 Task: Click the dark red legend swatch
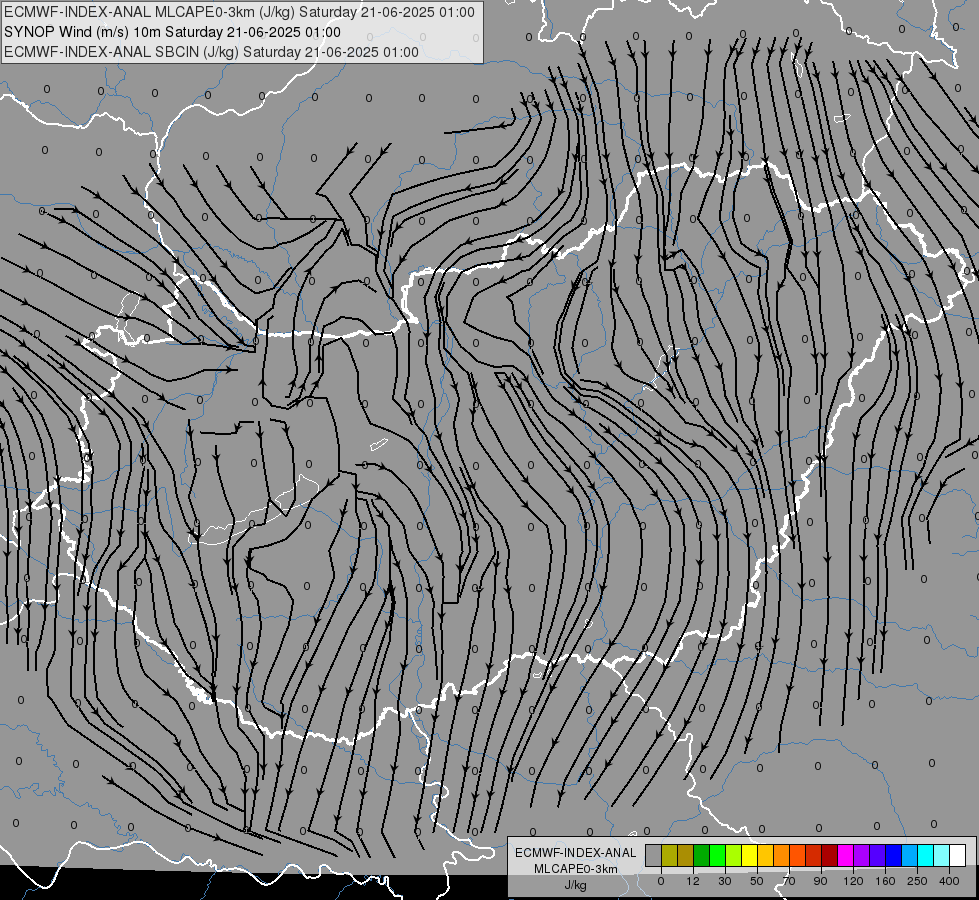click(829, 855)
